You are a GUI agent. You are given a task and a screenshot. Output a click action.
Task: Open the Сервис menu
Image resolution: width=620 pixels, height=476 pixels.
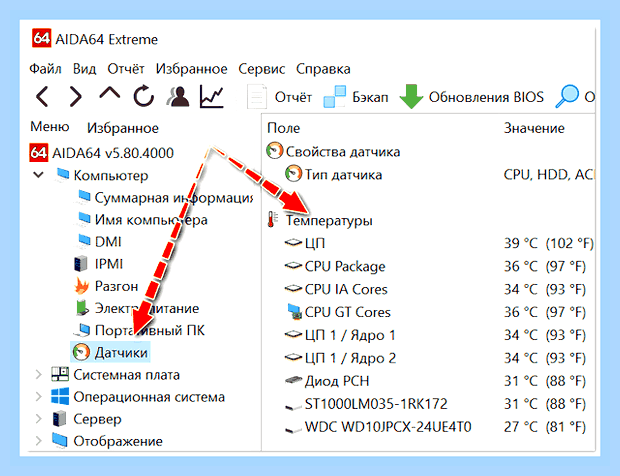[x=261, y=69]
